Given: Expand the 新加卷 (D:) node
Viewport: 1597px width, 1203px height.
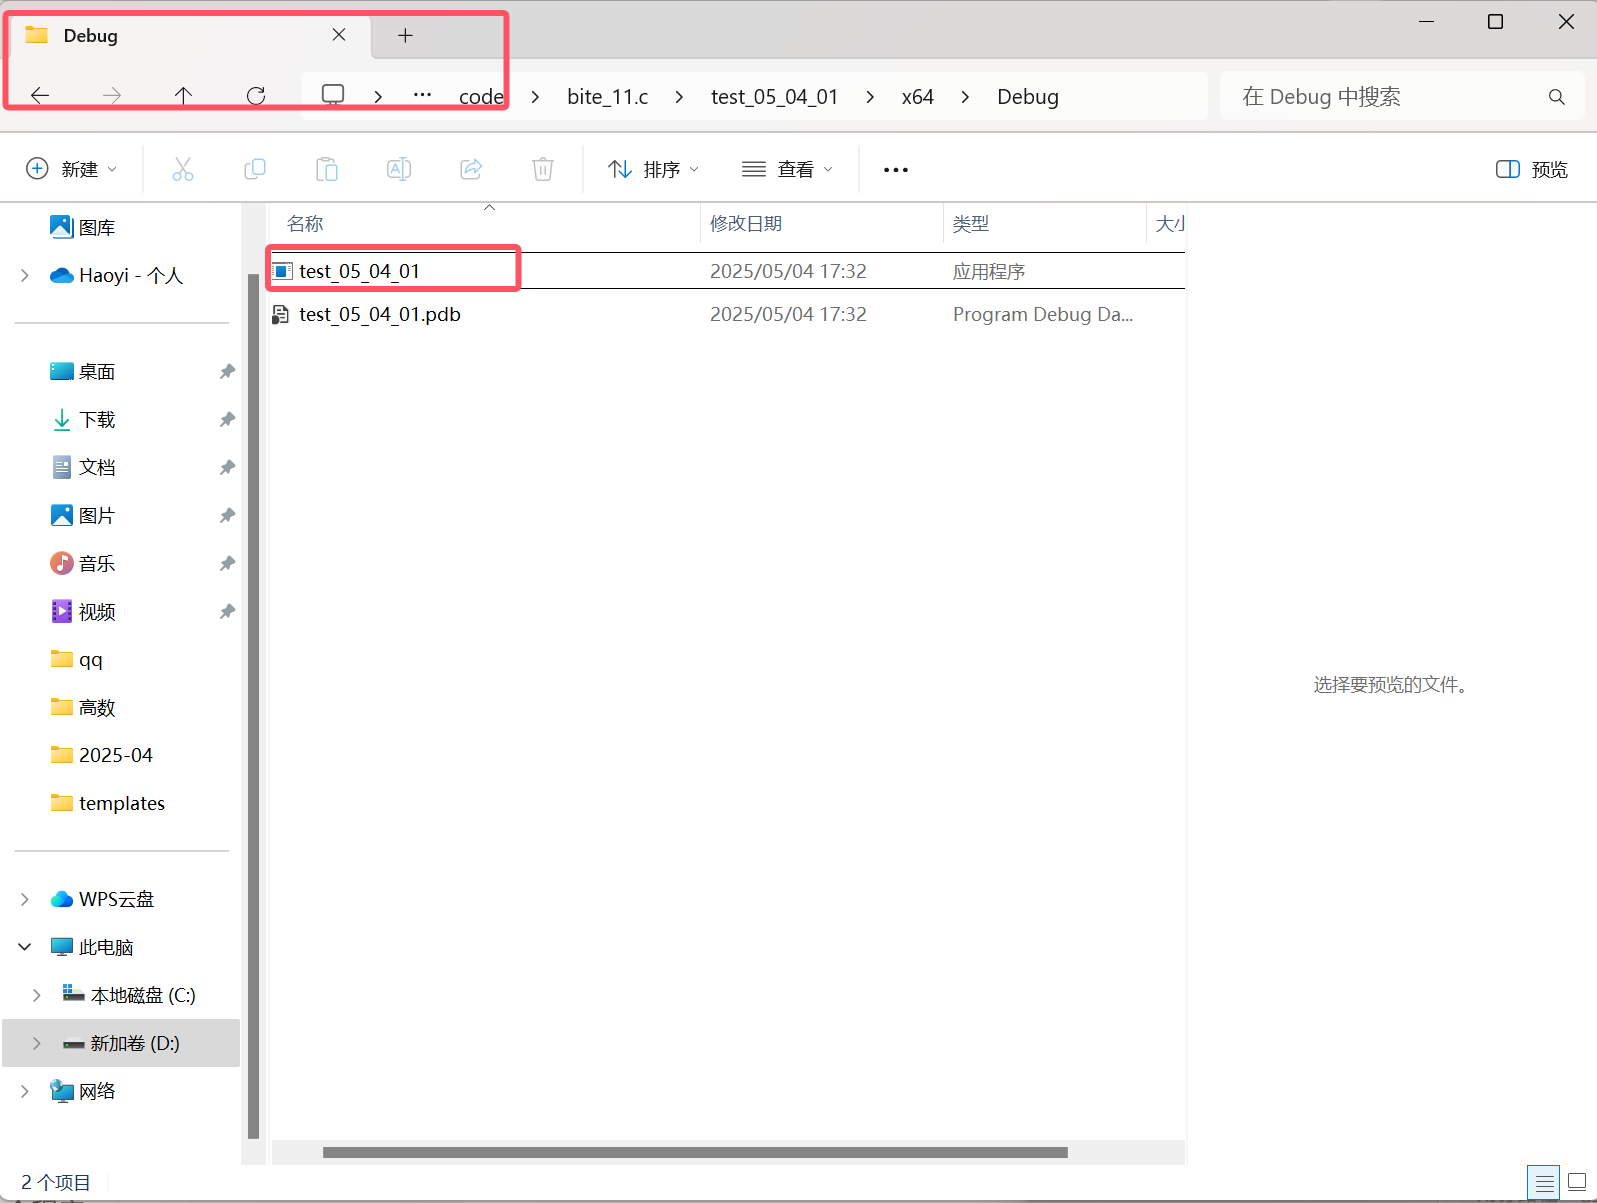Looking at the screenshot, I should (x=37, y=1044).
